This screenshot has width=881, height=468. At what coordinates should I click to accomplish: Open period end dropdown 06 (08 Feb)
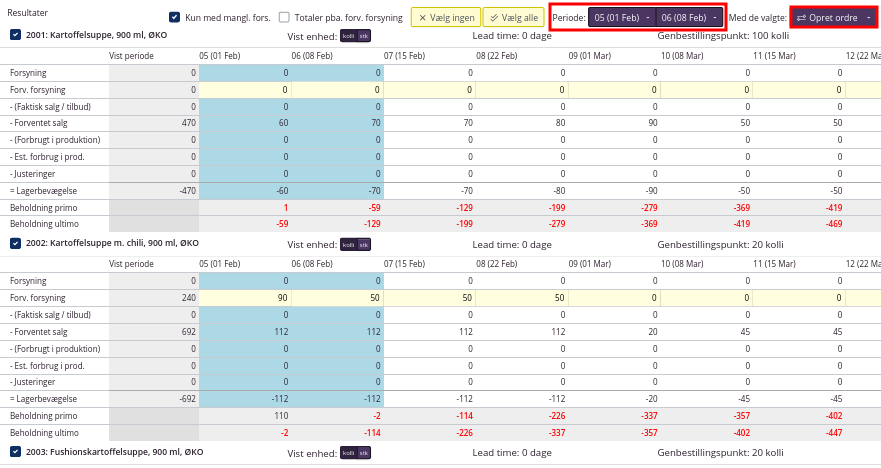click(688, 17)
